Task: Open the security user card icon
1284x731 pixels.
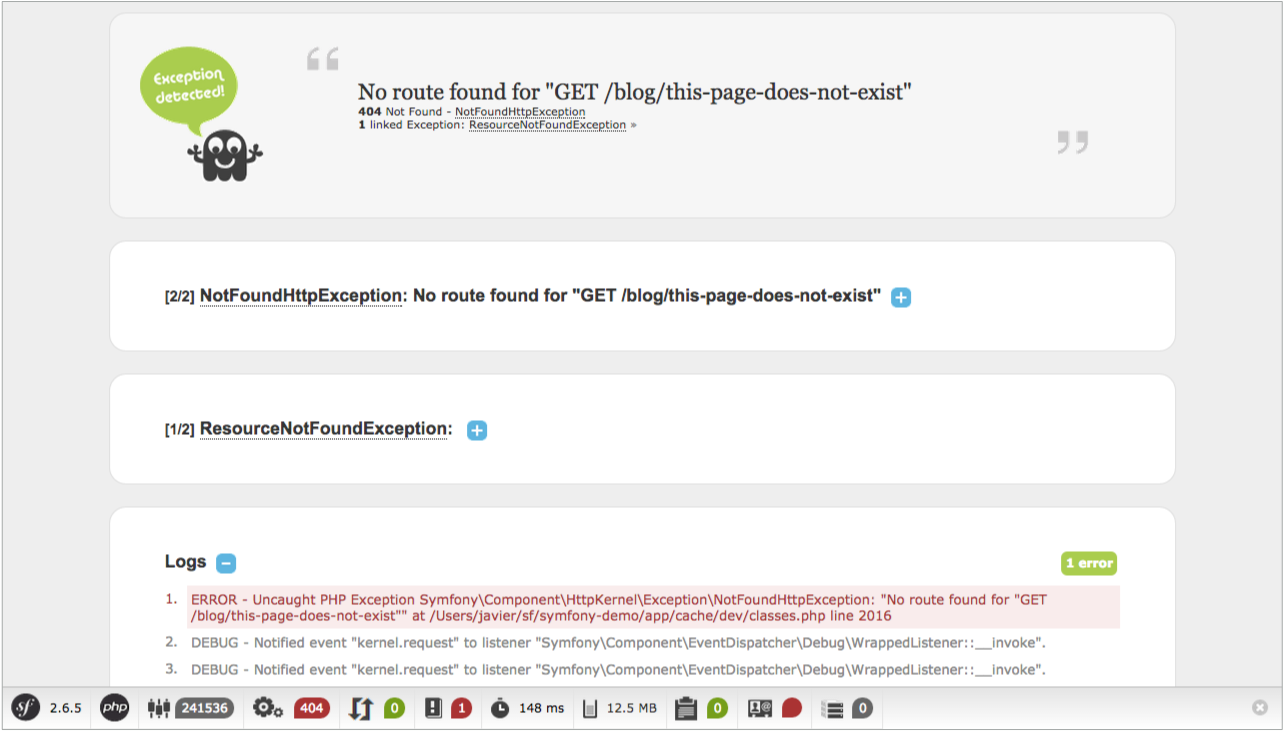Action: click(759, 708)
